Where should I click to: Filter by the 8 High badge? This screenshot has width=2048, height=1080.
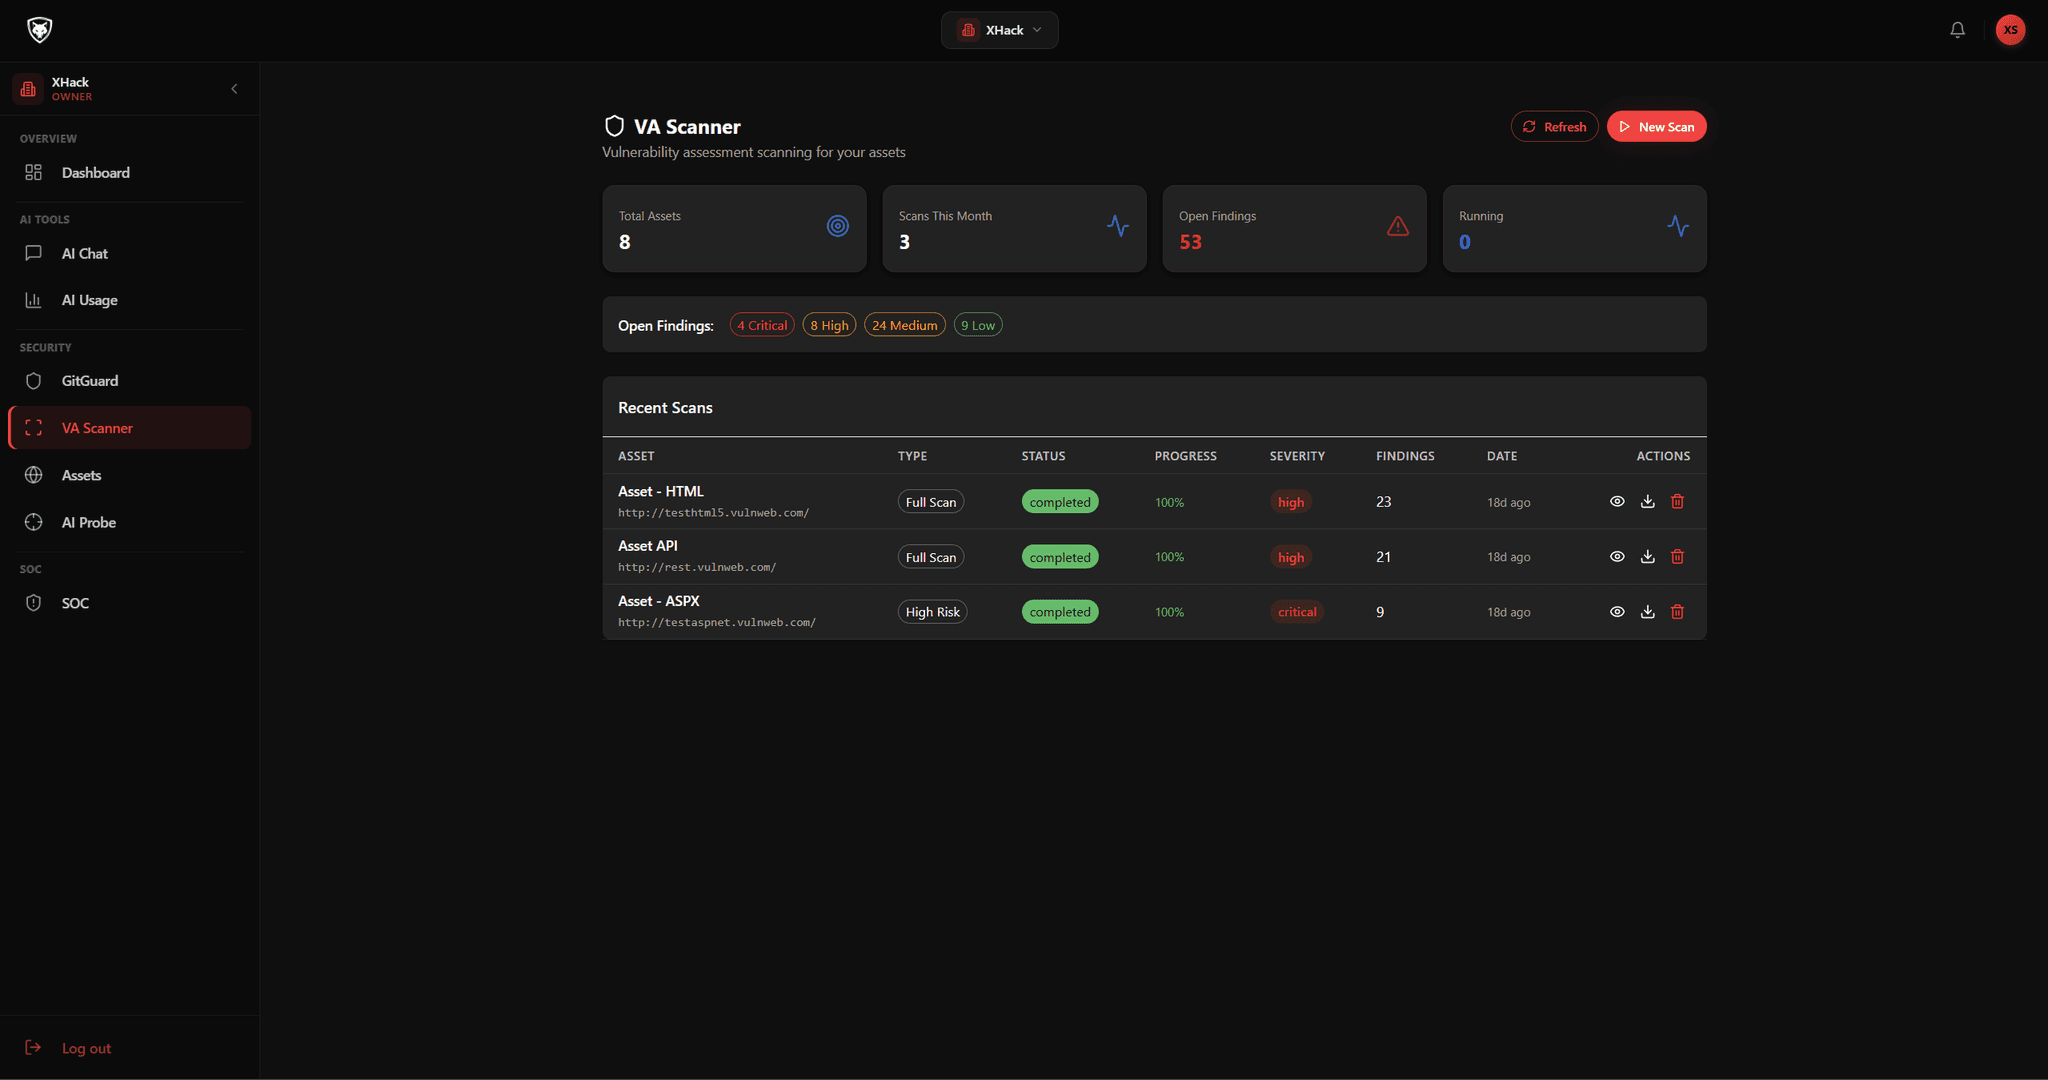829,325
